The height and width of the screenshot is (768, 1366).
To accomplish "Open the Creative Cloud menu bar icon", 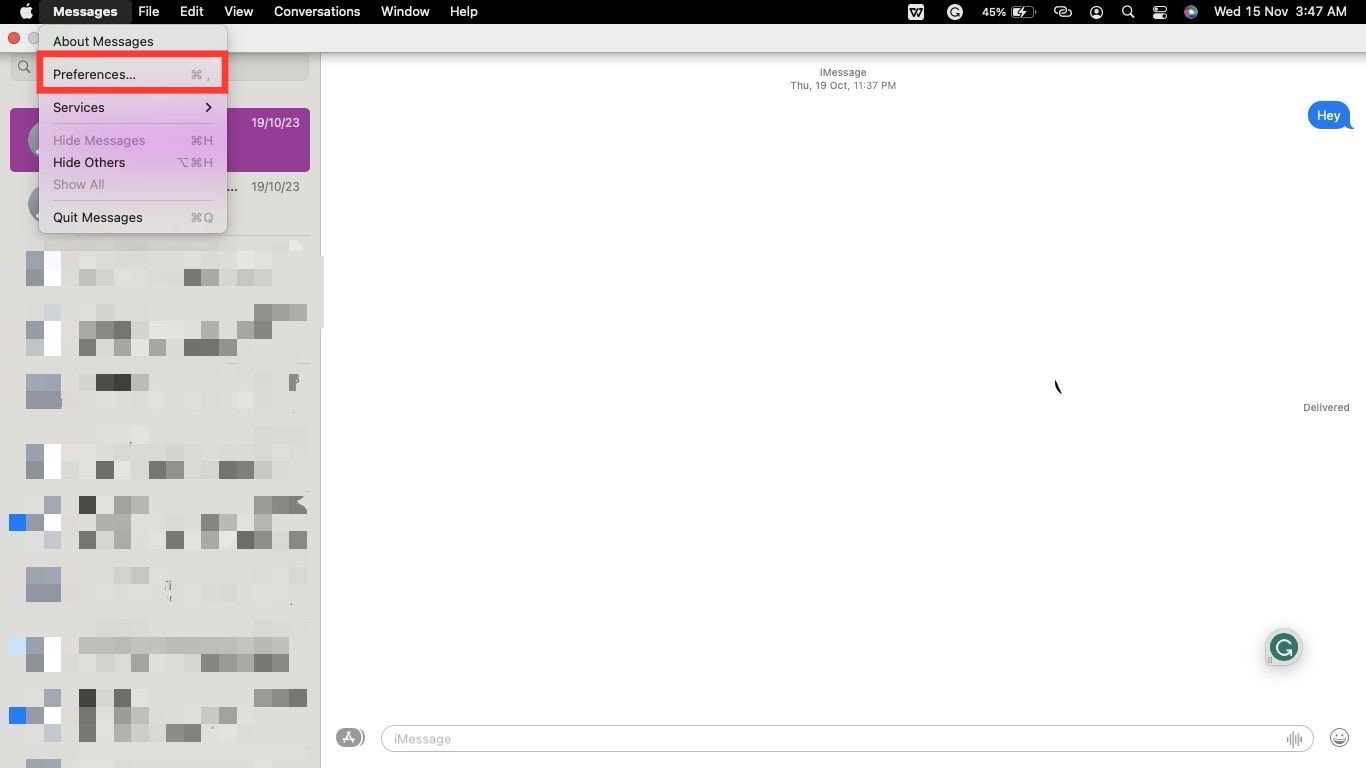I will tap(1063, 12).
